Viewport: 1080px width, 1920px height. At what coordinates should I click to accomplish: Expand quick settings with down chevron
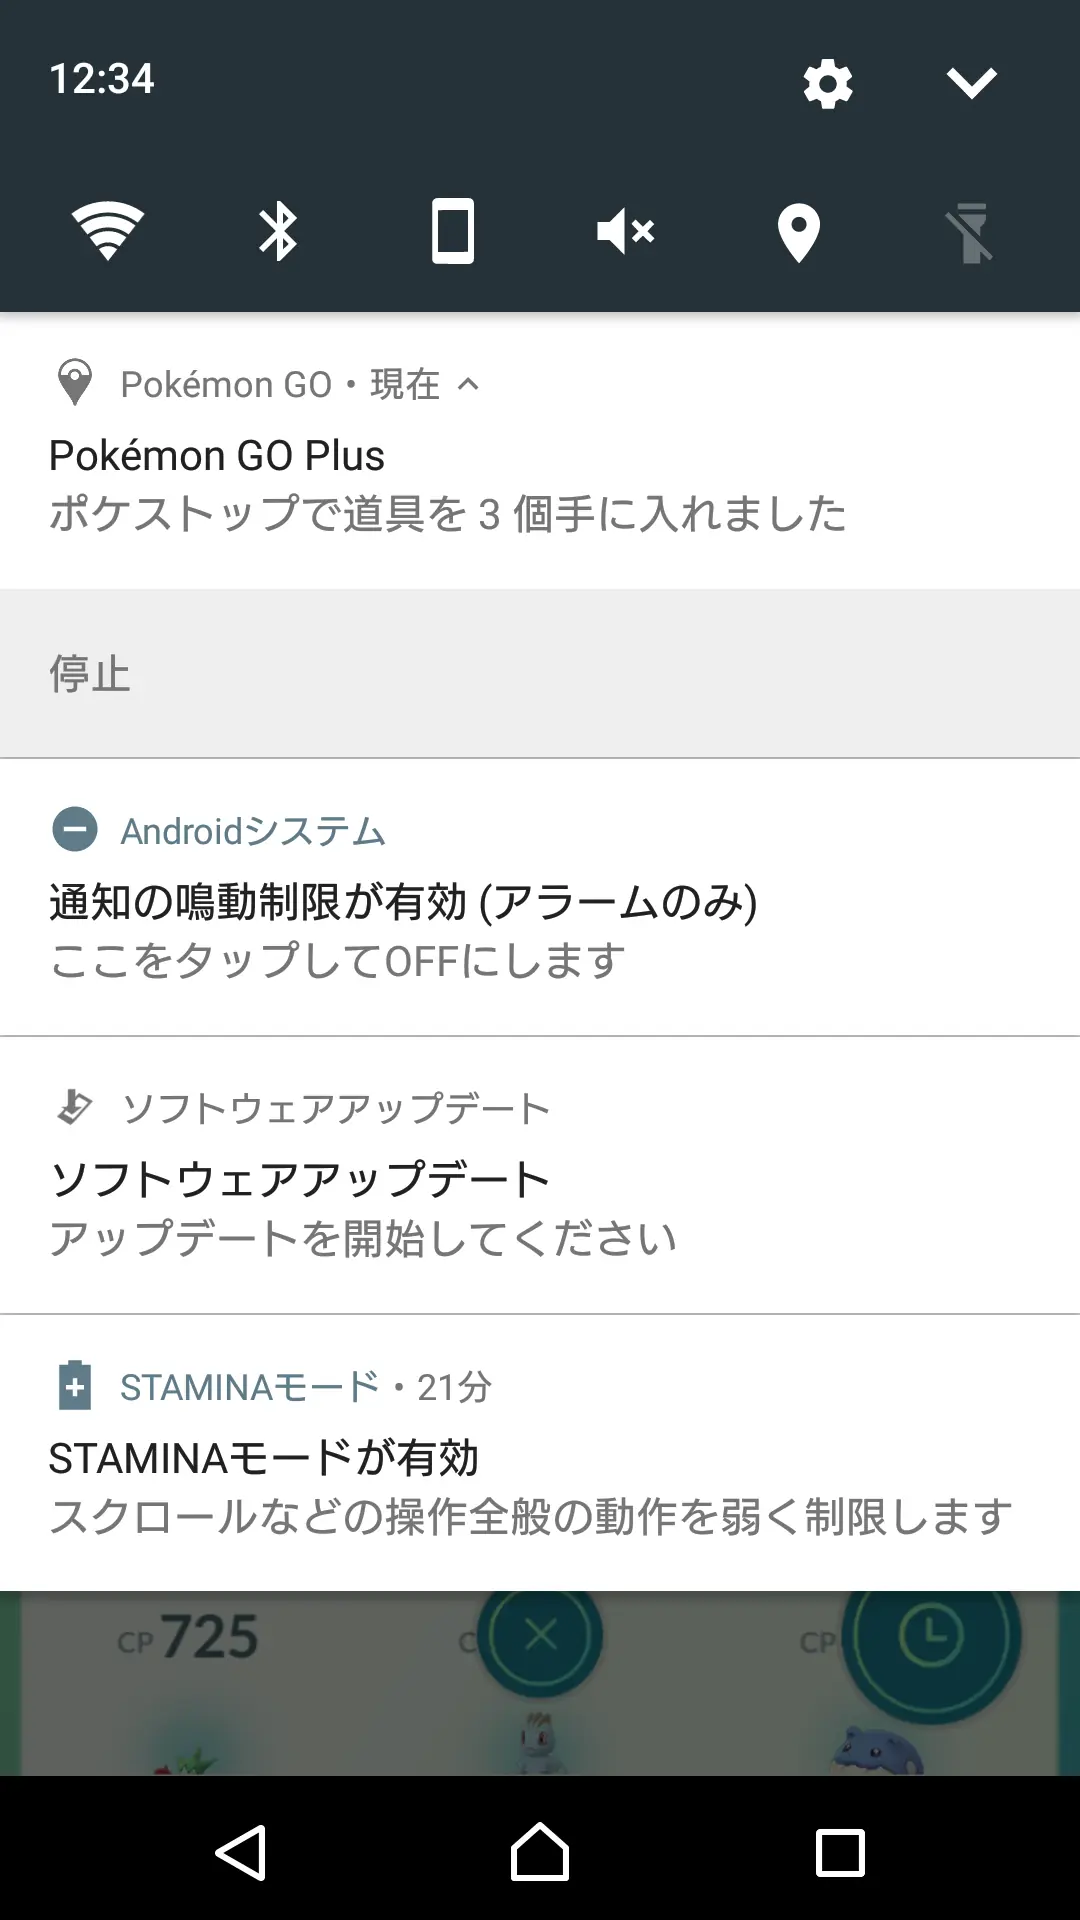[971, 83]
